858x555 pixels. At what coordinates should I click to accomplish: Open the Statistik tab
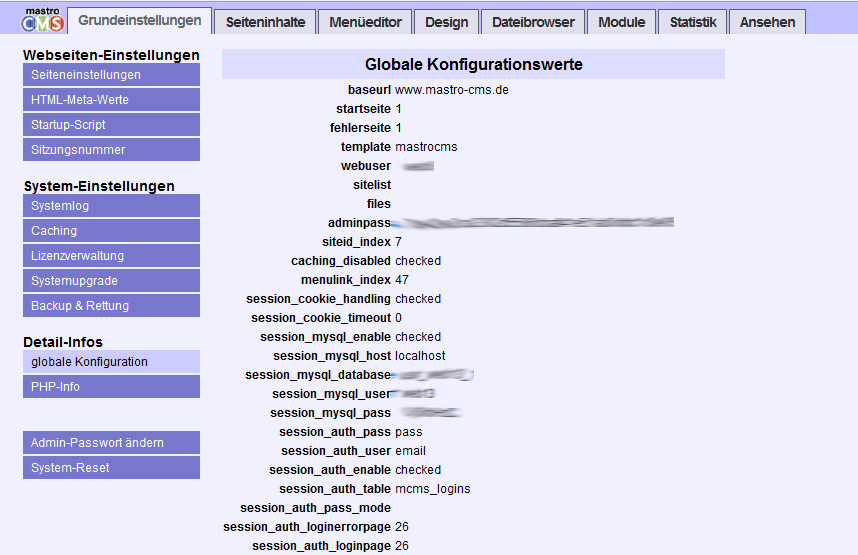(693, 22)
